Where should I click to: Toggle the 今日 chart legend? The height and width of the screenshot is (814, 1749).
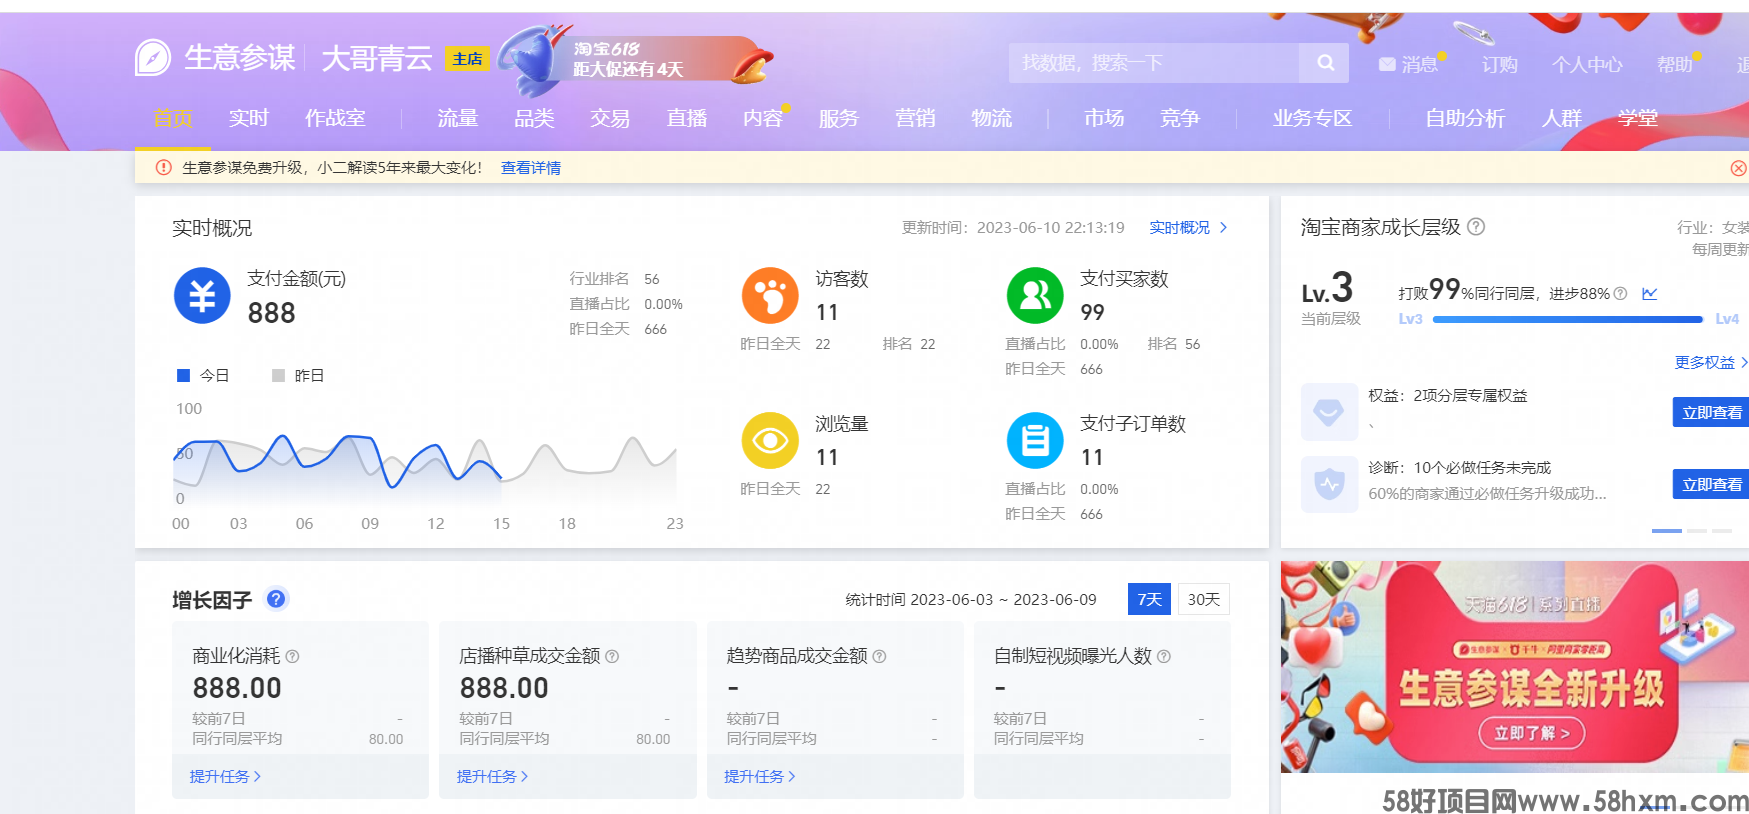pyautogui.click(x=203, y=376)
